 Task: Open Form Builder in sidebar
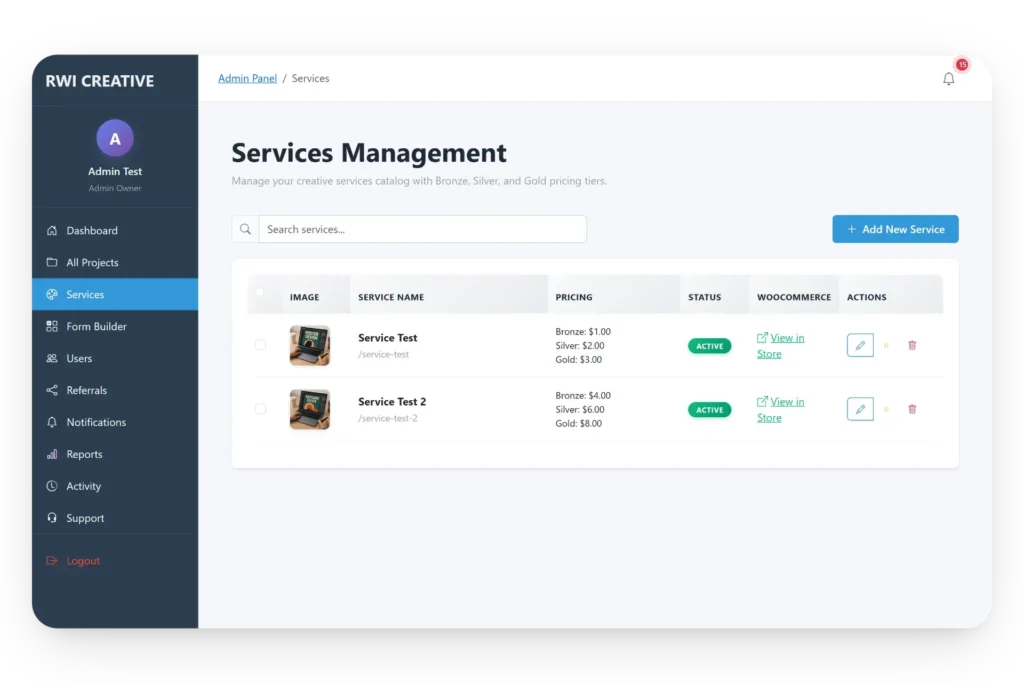click(x=96, y=327)
